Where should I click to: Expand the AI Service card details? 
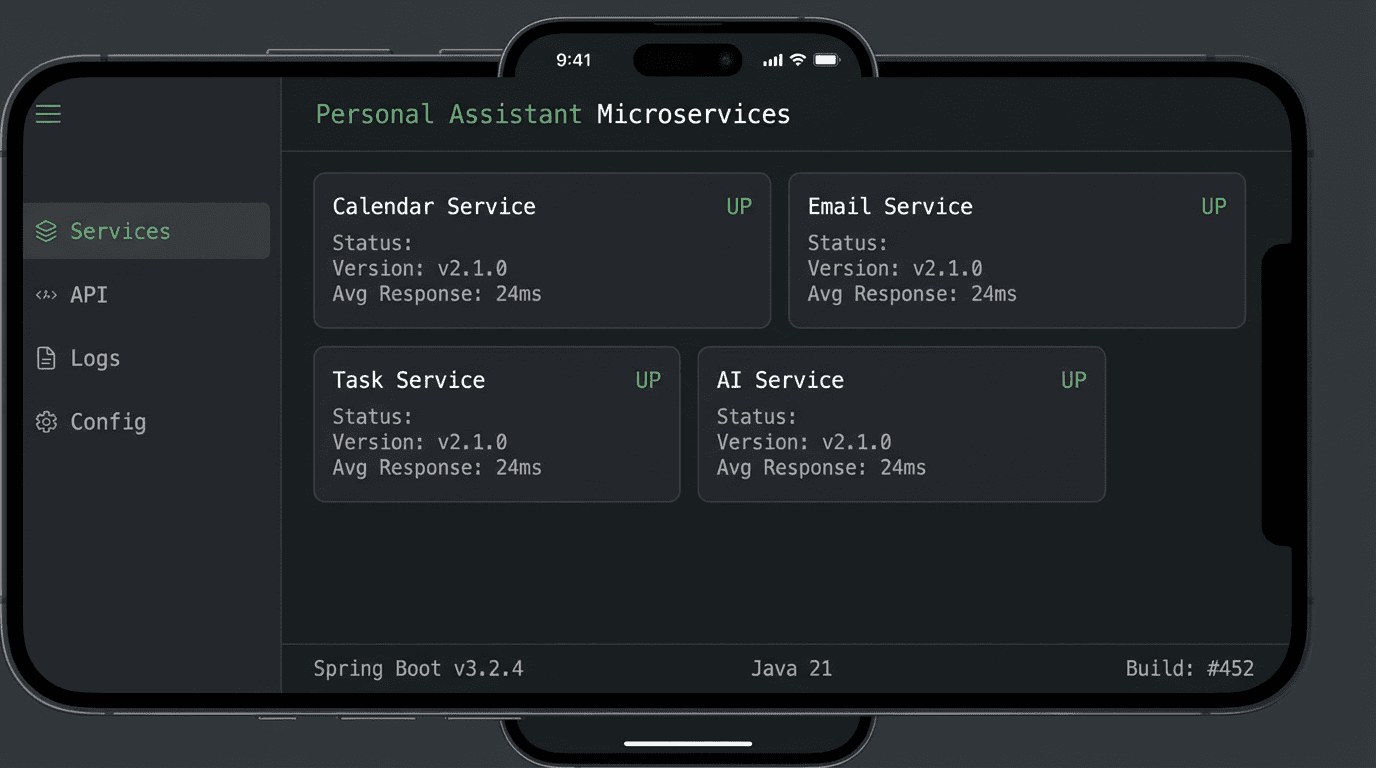tap(901, 424)
